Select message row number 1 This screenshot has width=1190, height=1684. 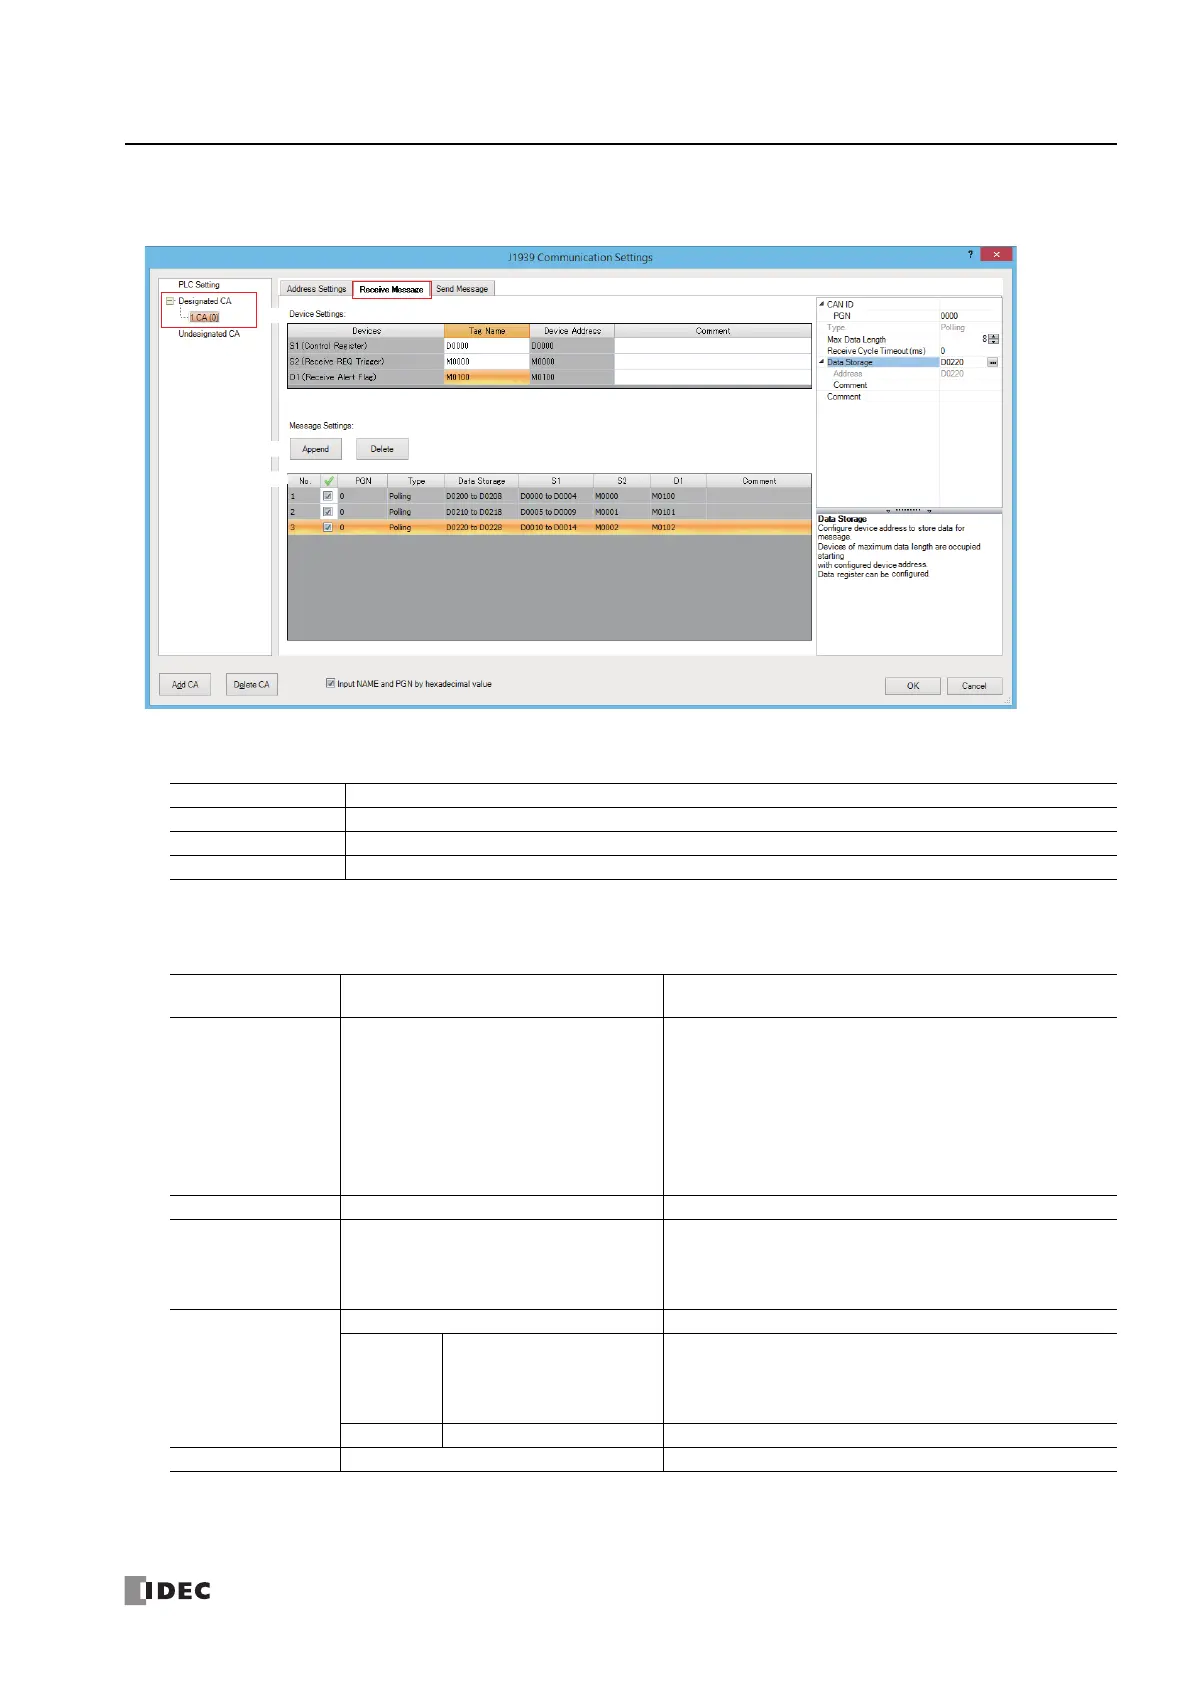pyautogui.click(x=304, y=496)
